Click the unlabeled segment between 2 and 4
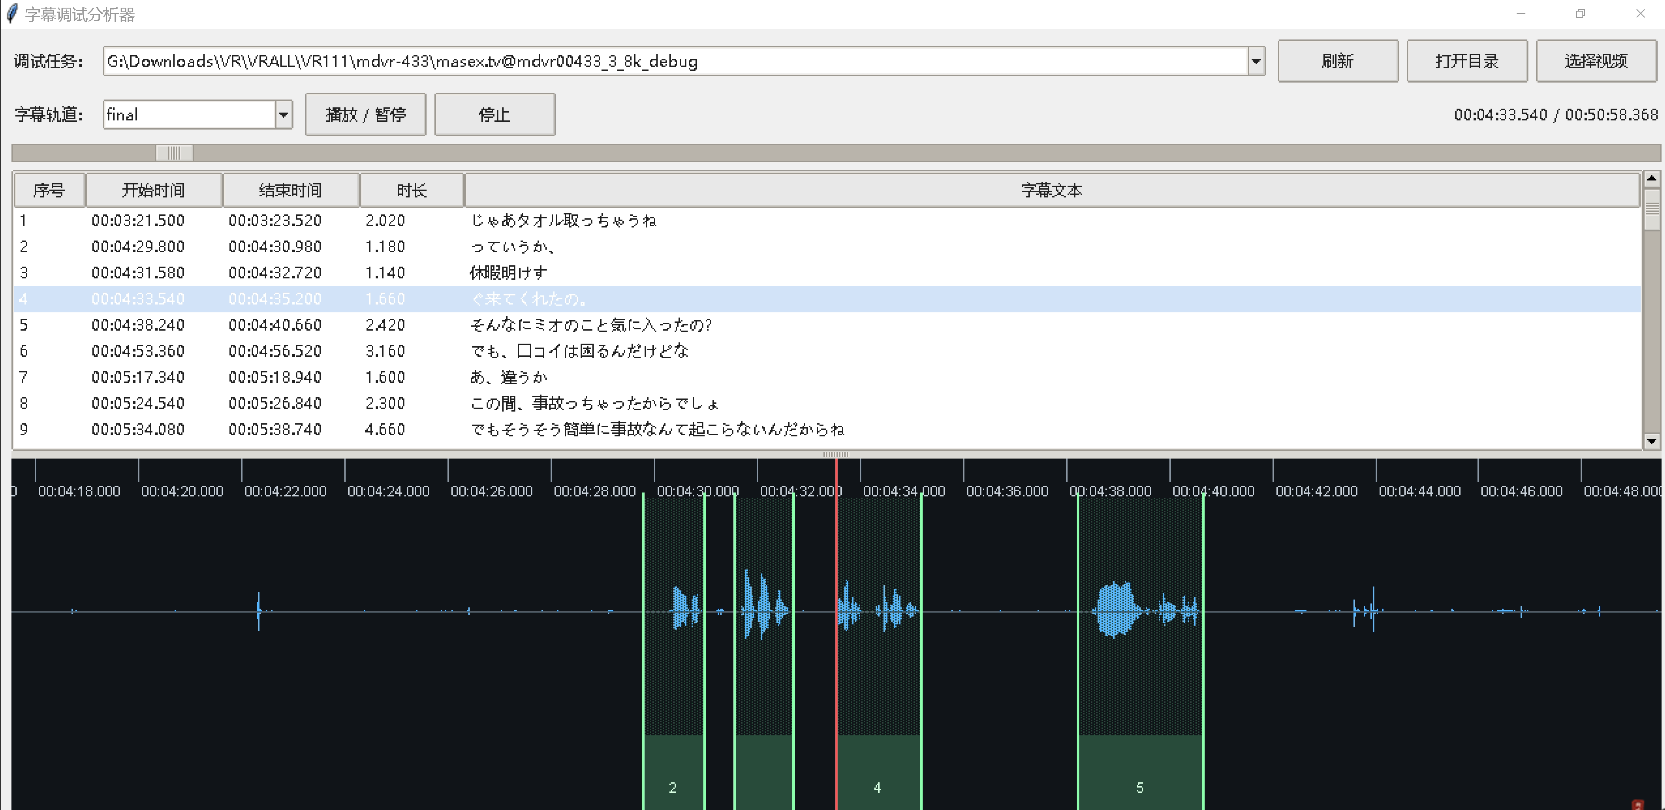 tap(764, 650)
